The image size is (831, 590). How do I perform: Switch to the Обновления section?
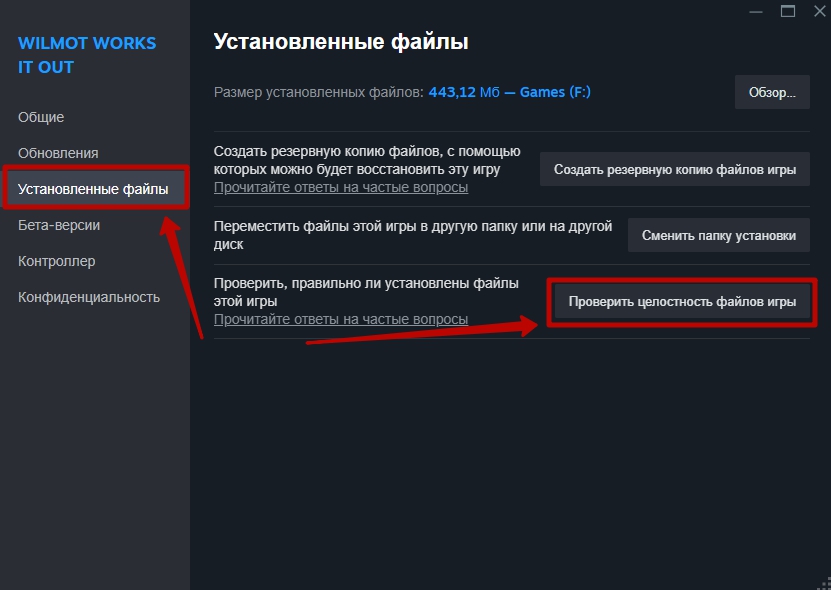(58, 153)
